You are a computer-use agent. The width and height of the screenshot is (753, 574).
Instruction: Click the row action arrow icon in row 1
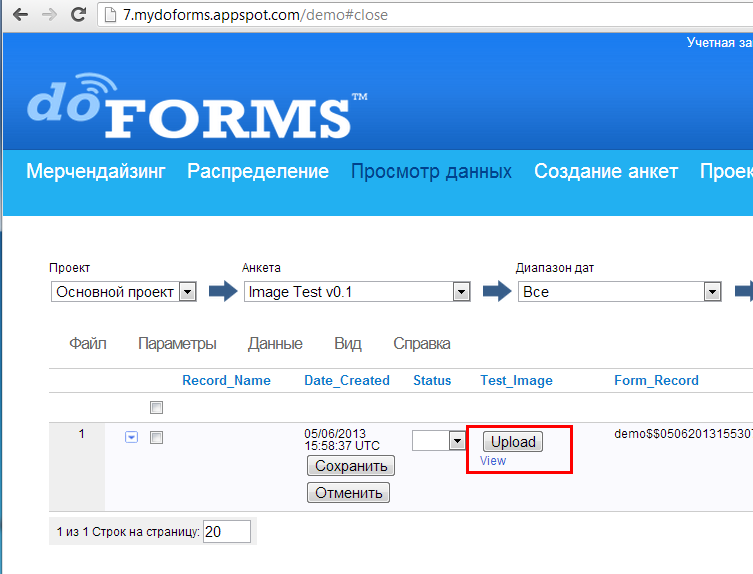pos(131,437)
